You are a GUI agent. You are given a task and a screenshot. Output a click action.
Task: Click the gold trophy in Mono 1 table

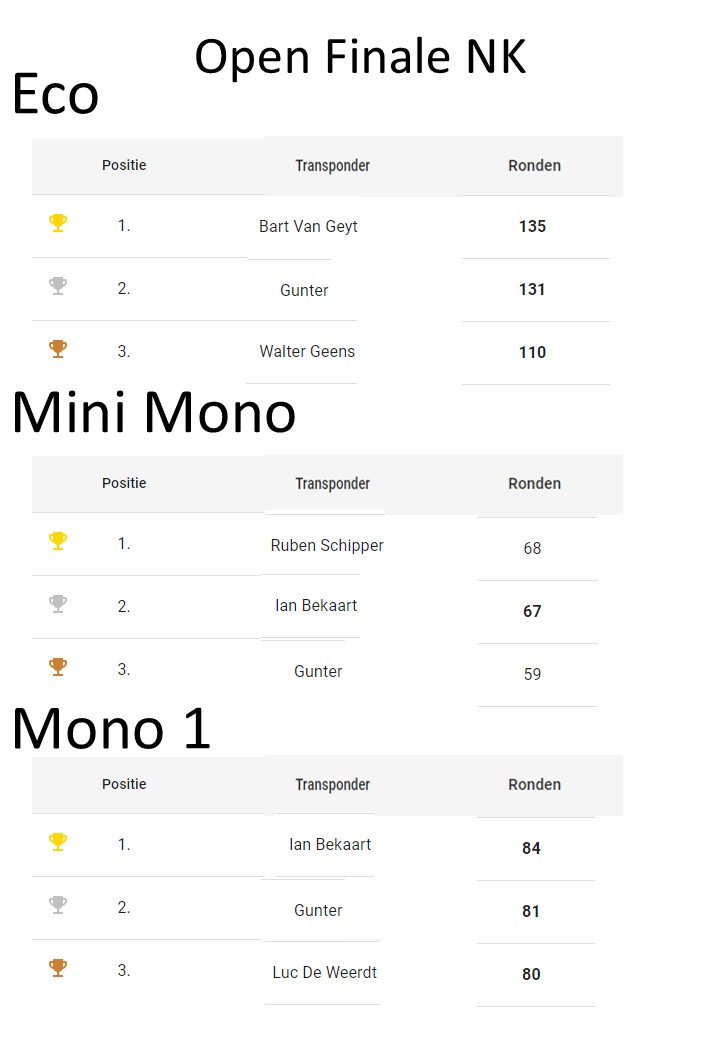tap(58, 842)
